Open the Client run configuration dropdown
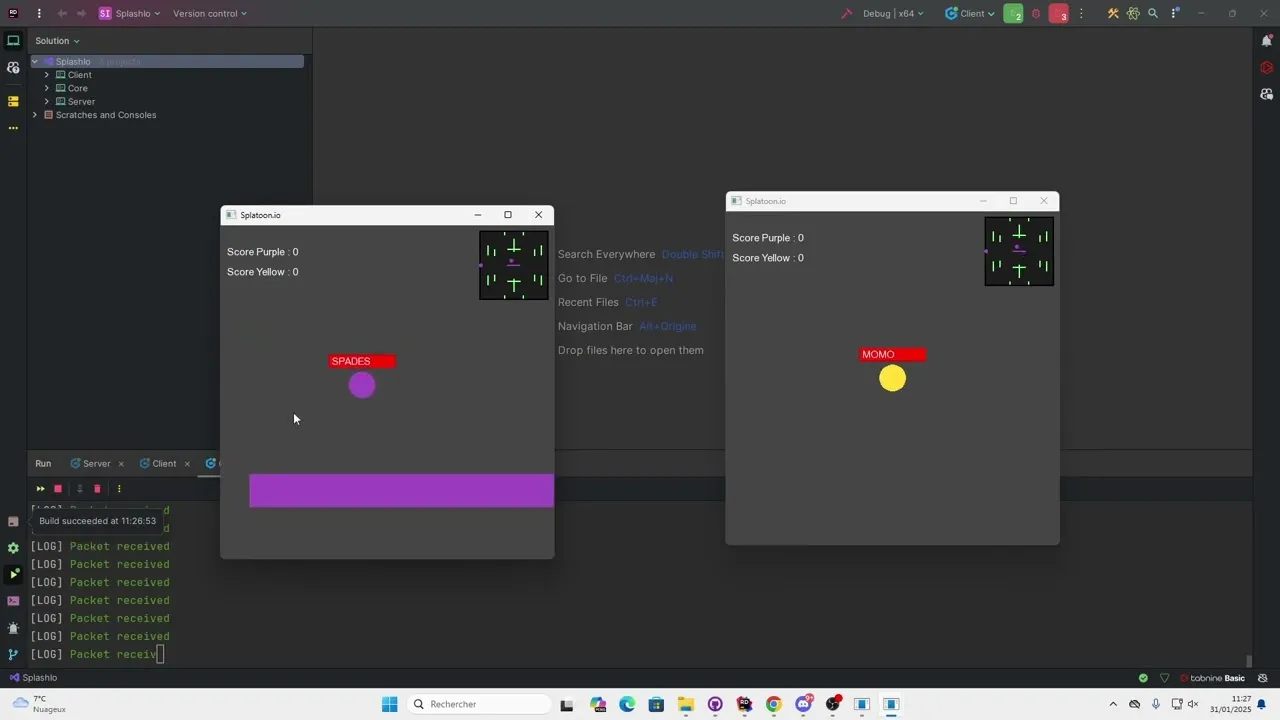Screen dimensions: 1280x720 pos(970,14)
